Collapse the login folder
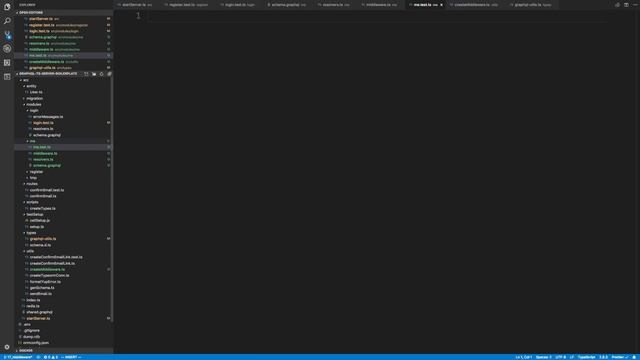 tap(34, 111)
